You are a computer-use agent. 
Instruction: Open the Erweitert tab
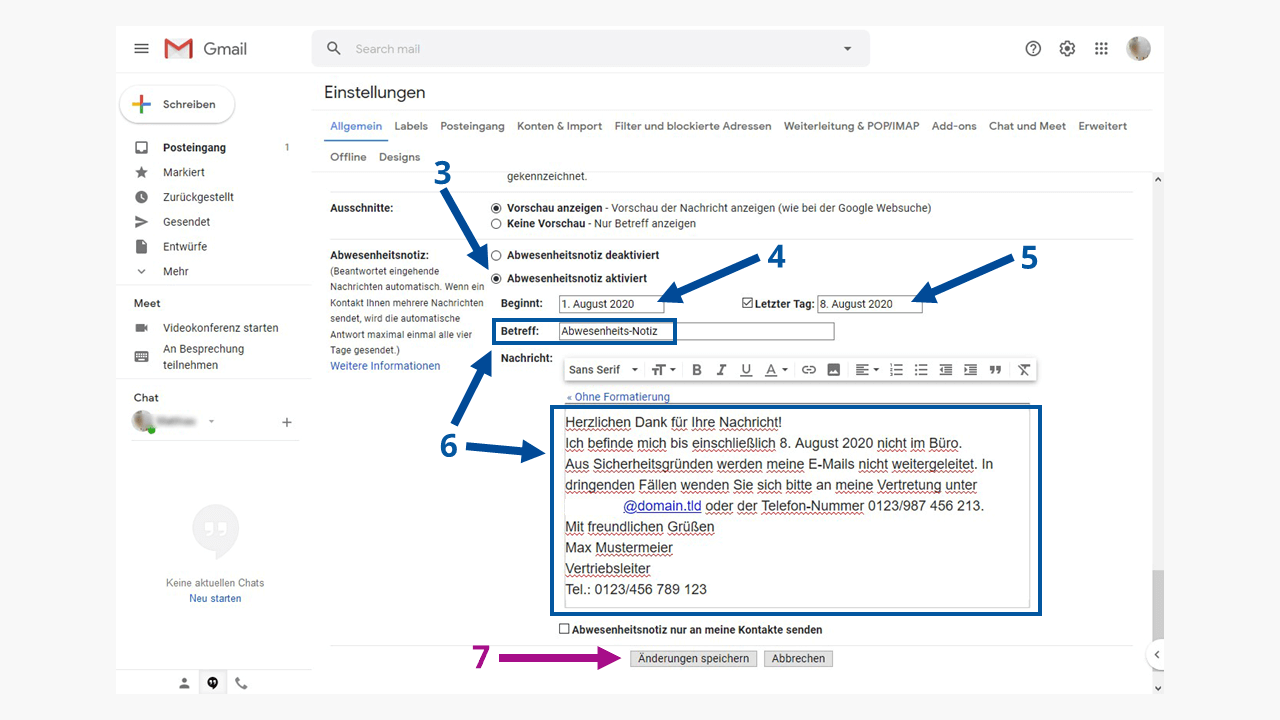(1103, 127)
